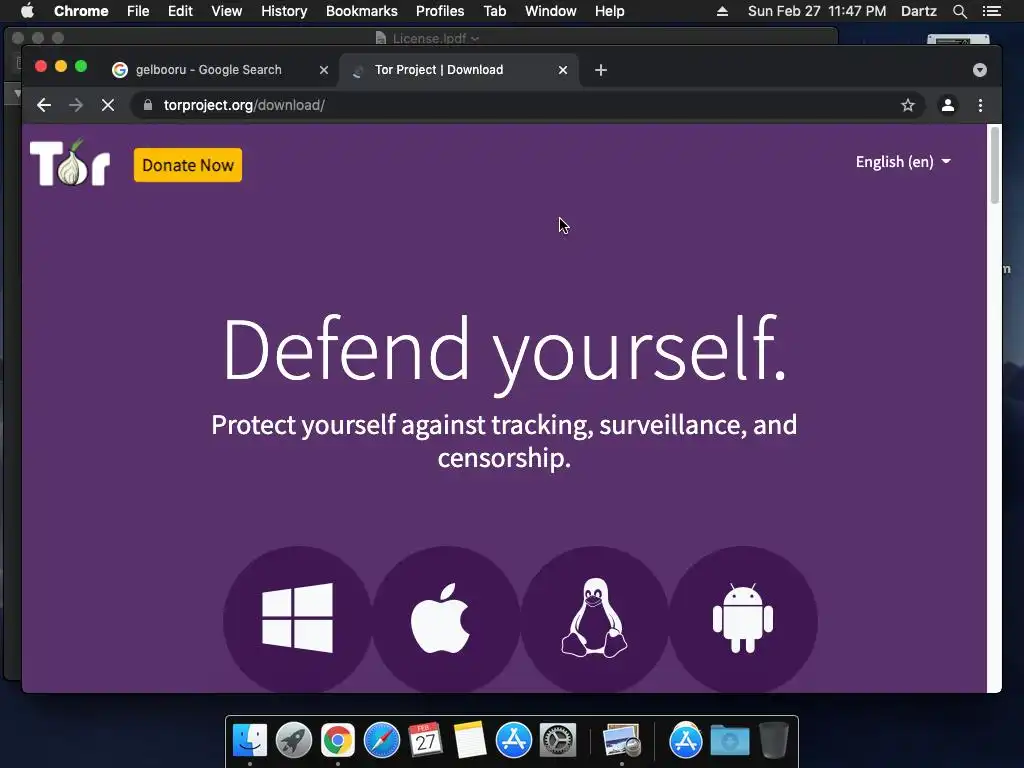Open the View menu
Viewport: 1024px width, 768px height.
click(227, 11)
